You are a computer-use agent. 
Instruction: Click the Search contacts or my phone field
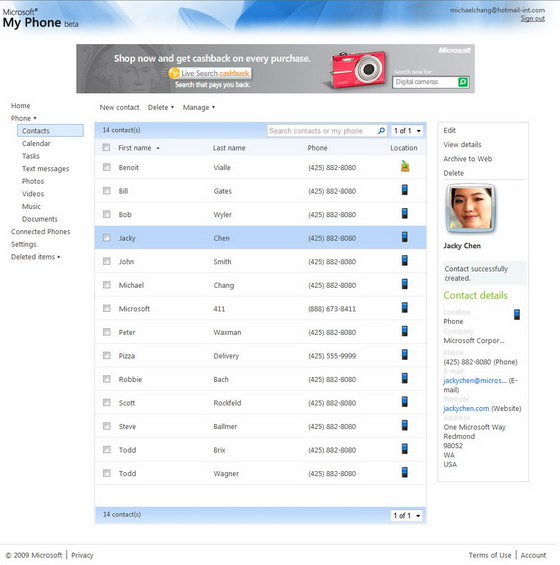tap(323, 131)
